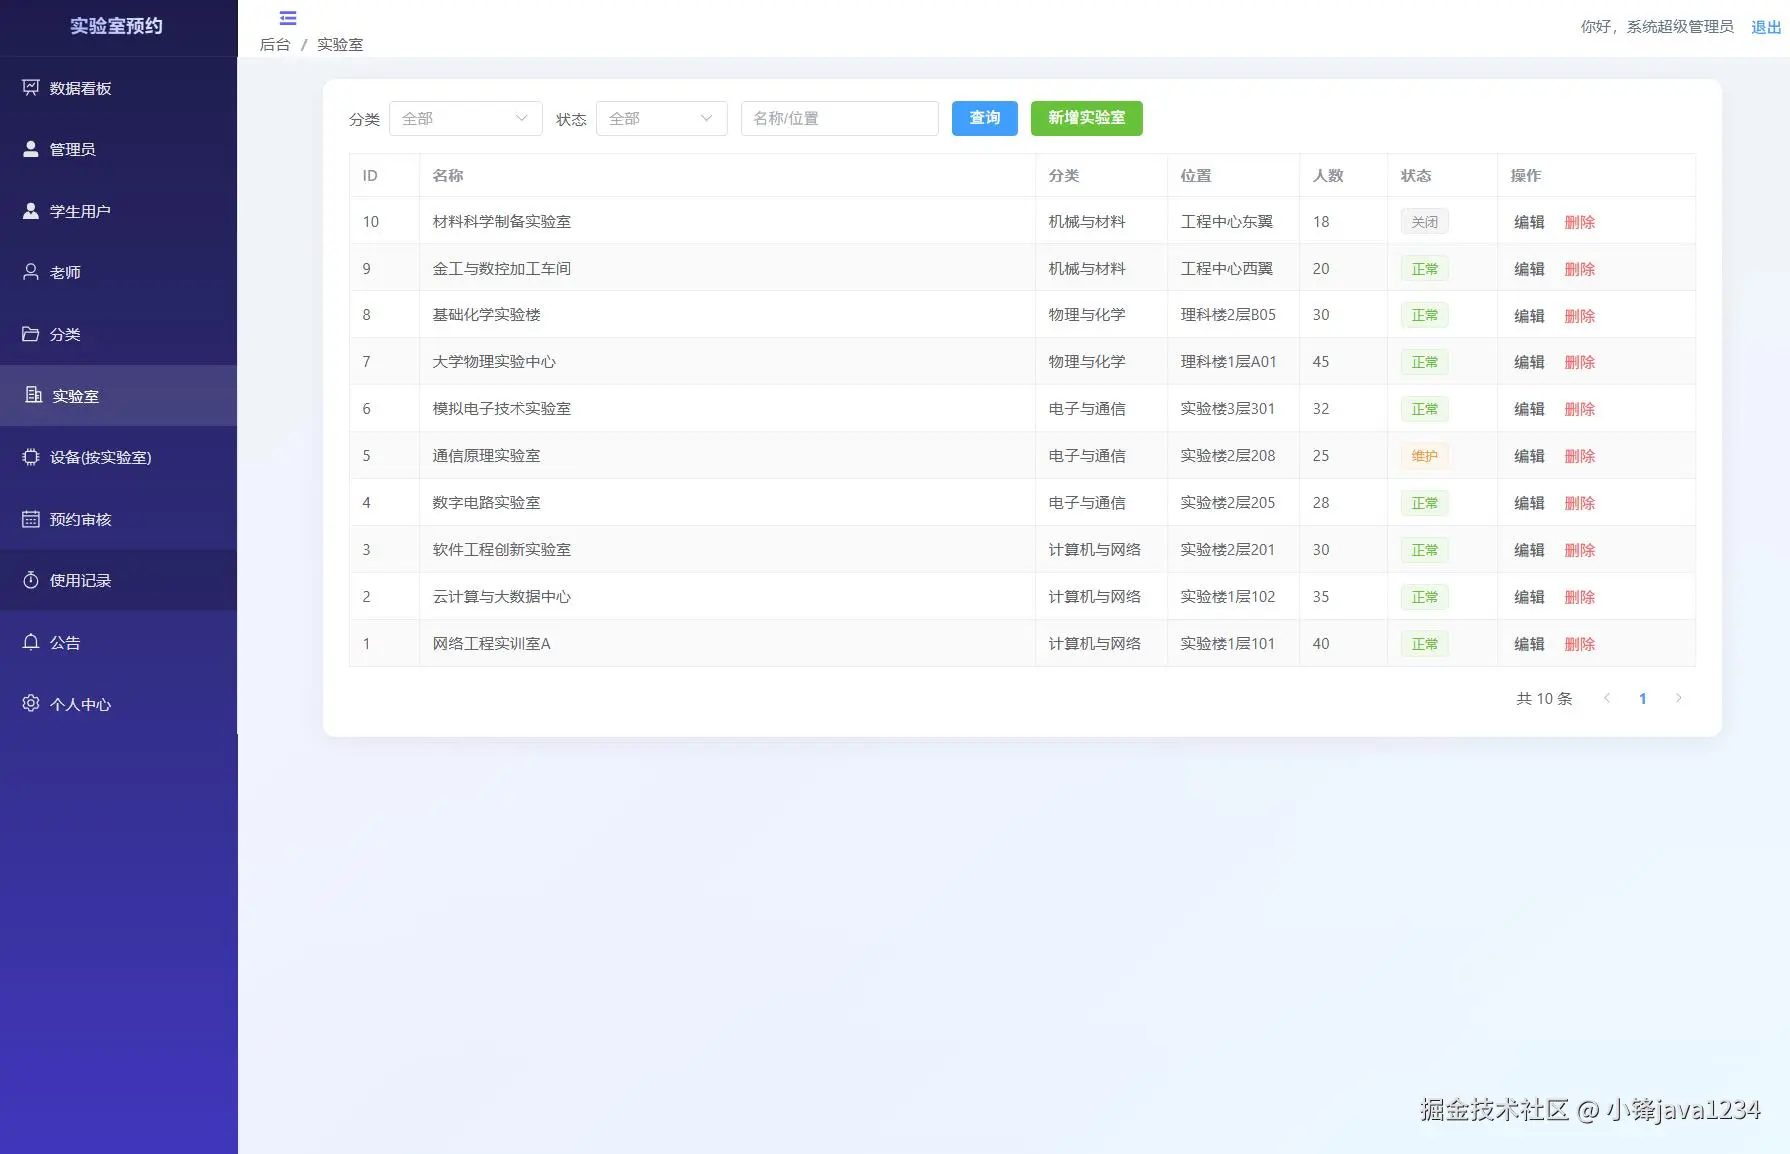Click the 实验室 building icon
The width and height of the screenshot is (1790, 1154).
pyautogui.click(x=33, y=395)
